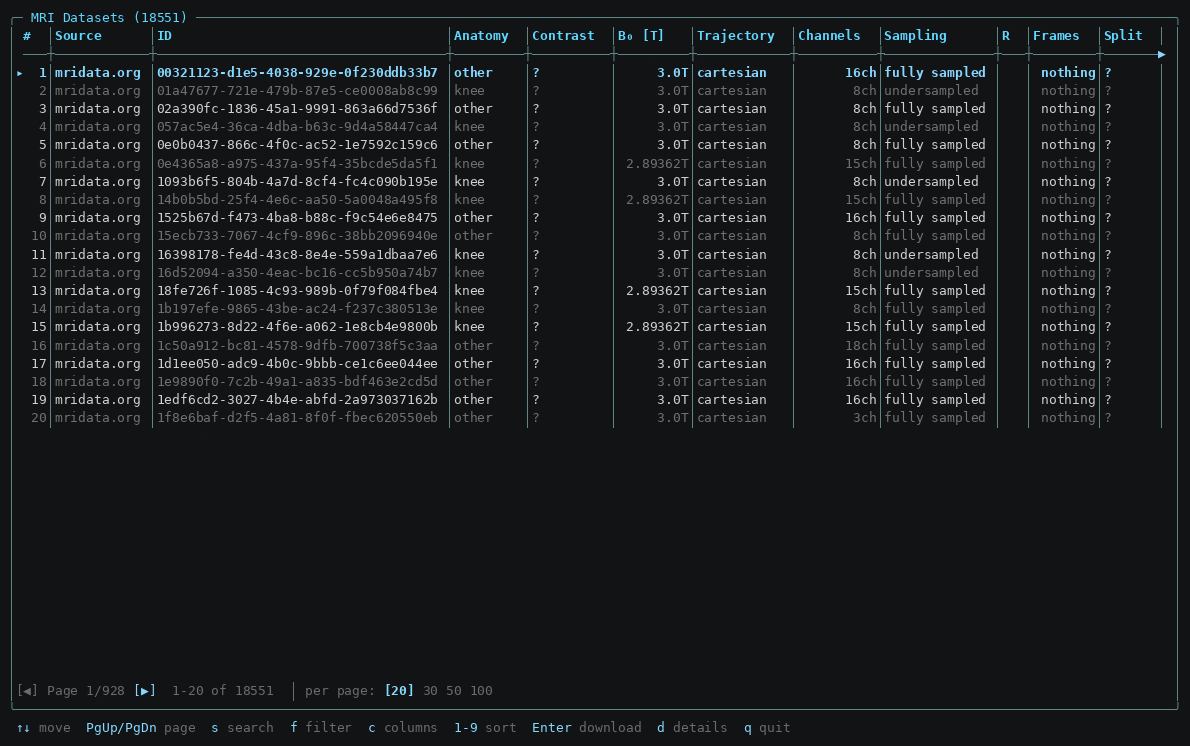Select dataset ID 18fe726f-1085-4c93-989b-0f79f084fbe4
Screen dimensions: 1190x746
pyautogui.click(x=298, y=291)
